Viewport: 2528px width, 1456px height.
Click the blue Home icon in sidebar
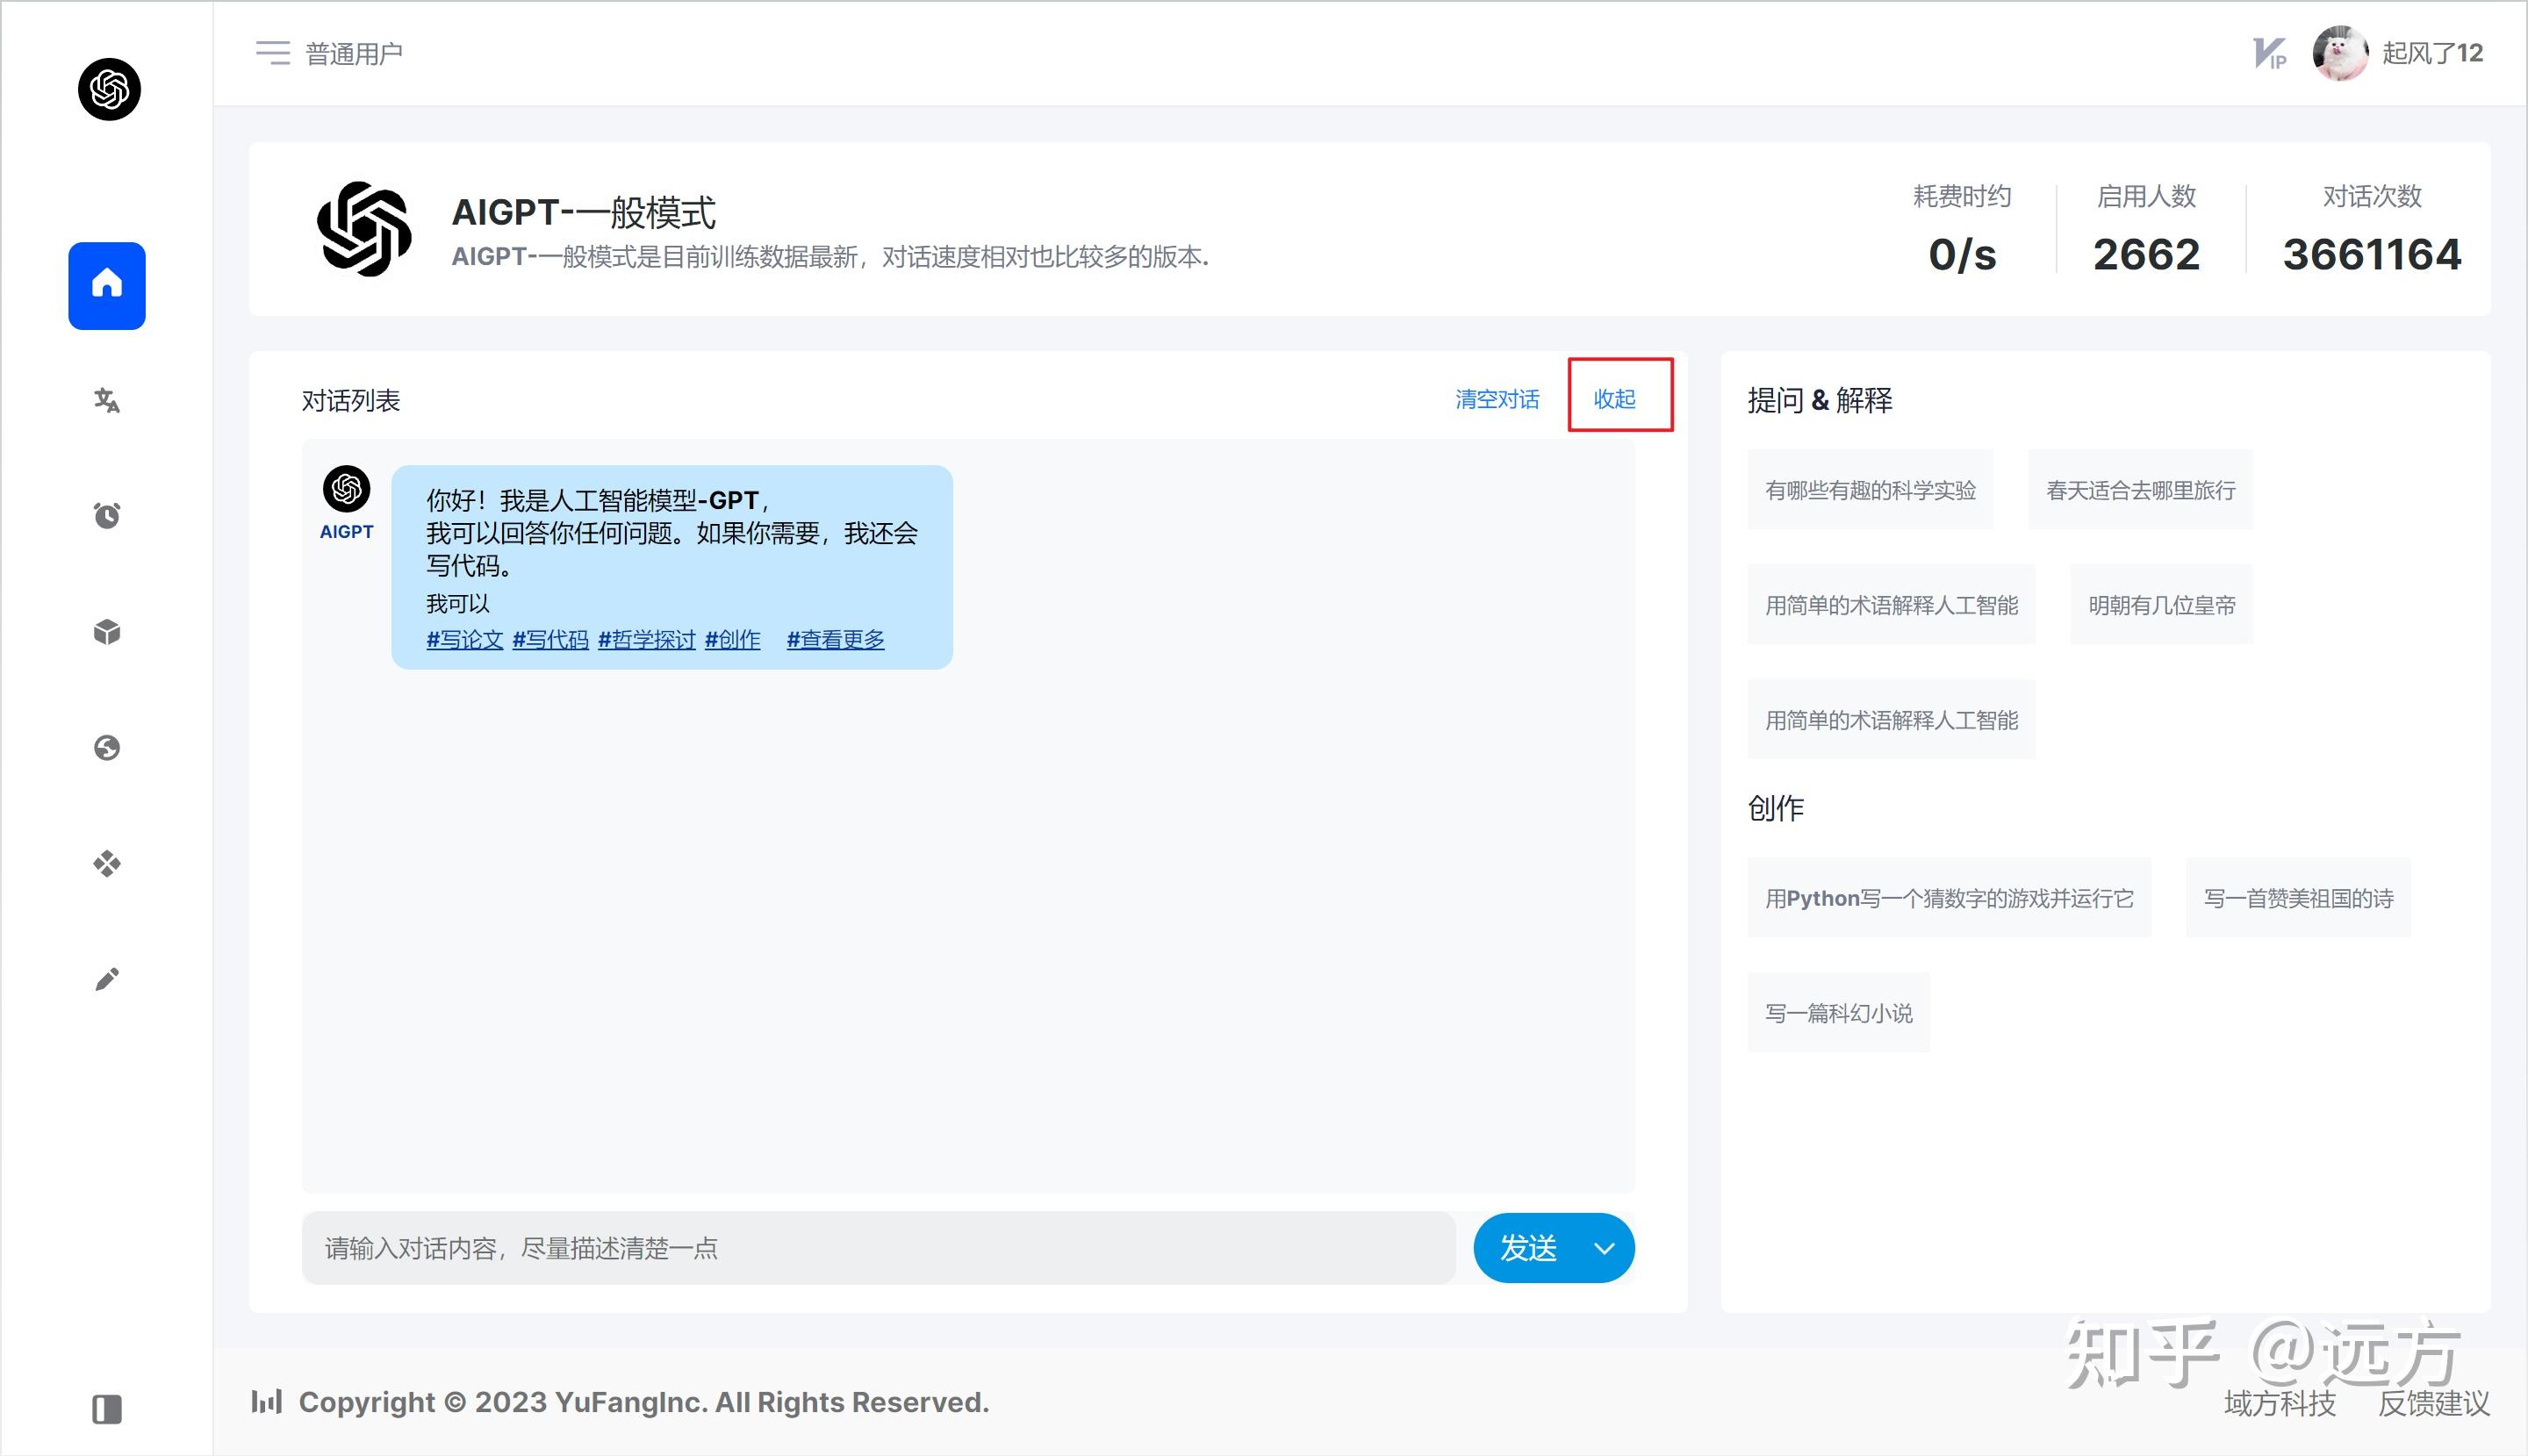(107, 285)
